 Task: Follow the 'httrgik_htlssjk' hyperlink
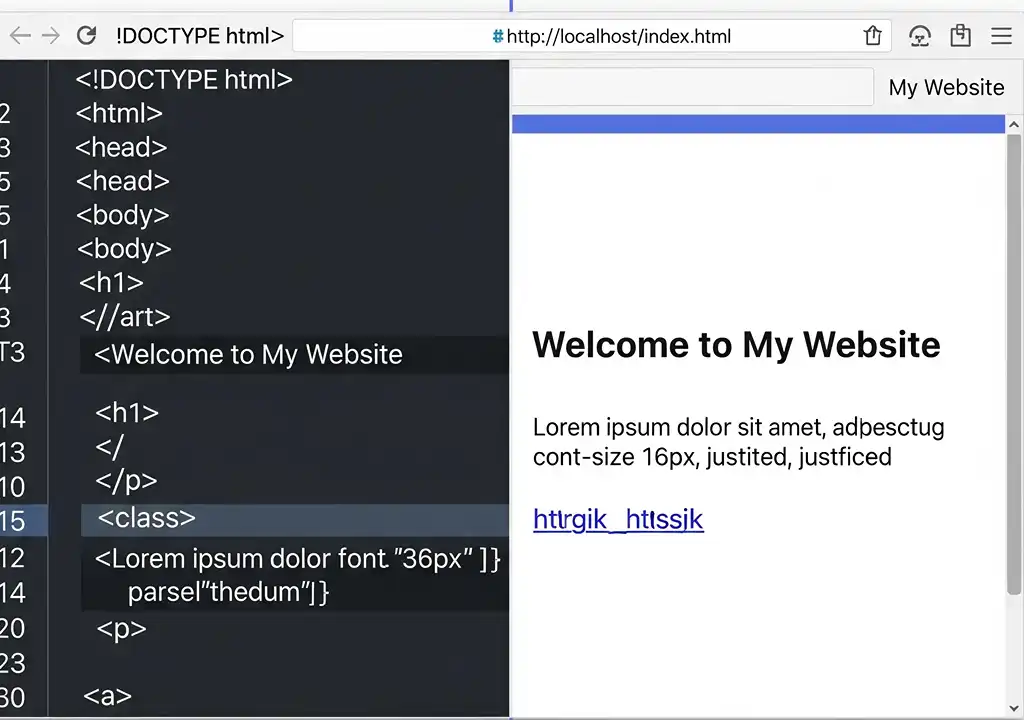click(x=618, y=519)
